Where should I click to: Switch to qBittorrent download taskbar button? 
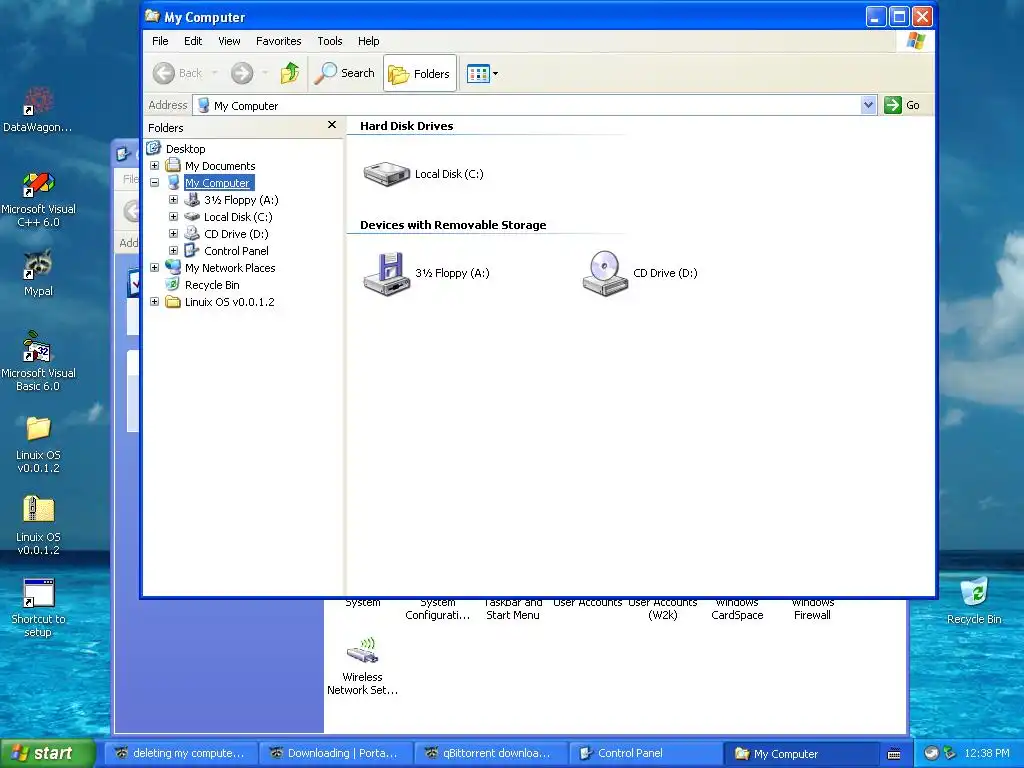click(491, 754)
